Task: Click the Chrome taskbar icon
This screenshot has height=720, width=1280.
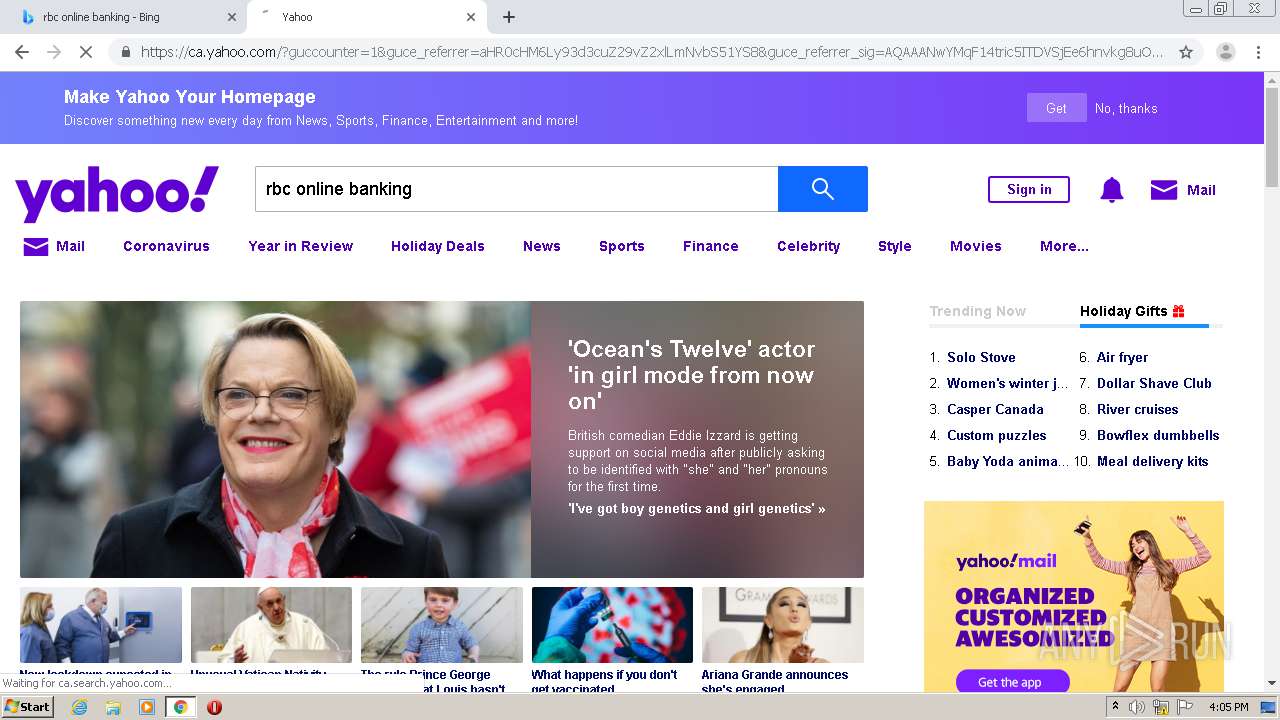Action: tap(181, 707)
